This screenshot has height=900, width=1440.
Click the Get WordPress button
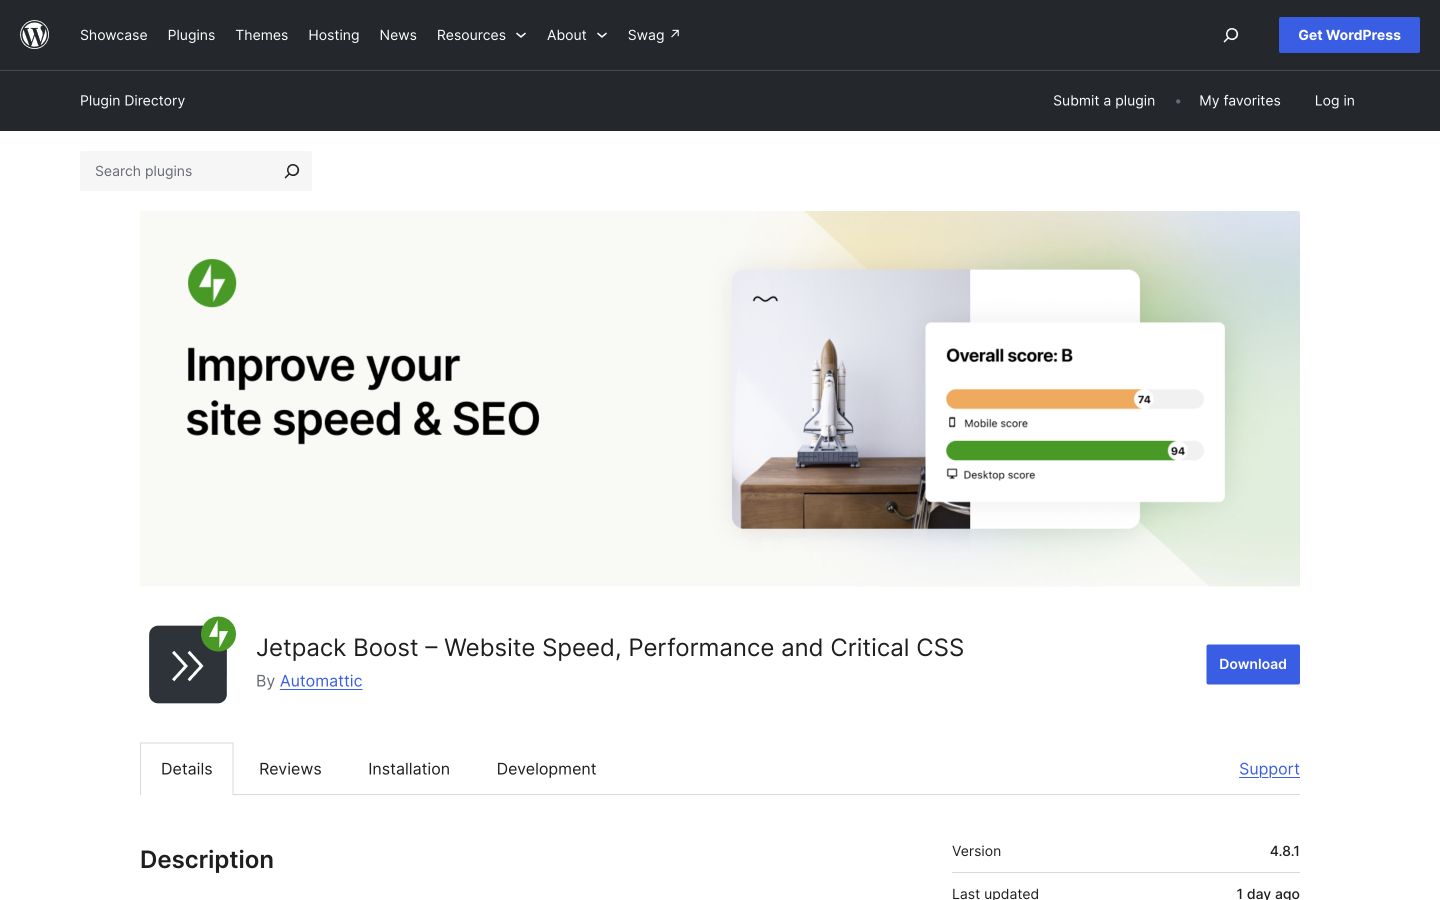coord(1349,35)
